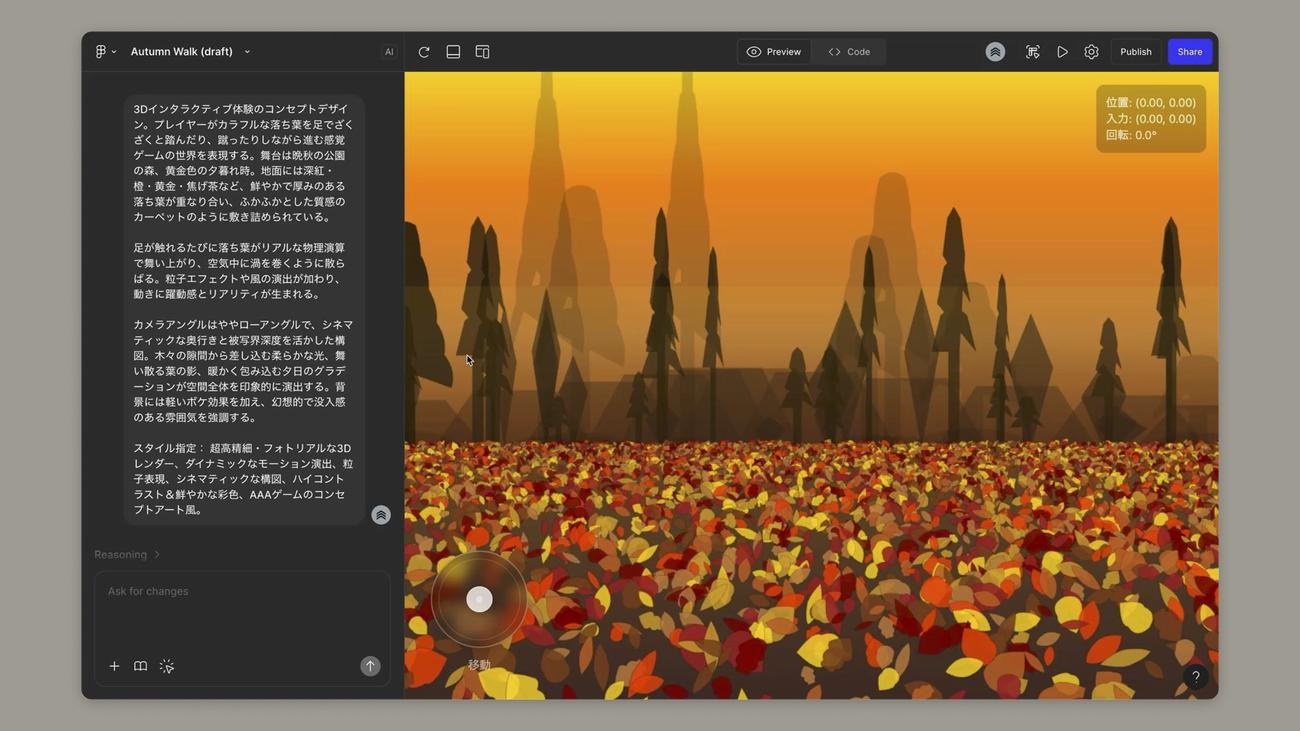Click the point-and-edit sparkle icon
The height and width of the screenshot is (731, 1300).
point(167,666)
